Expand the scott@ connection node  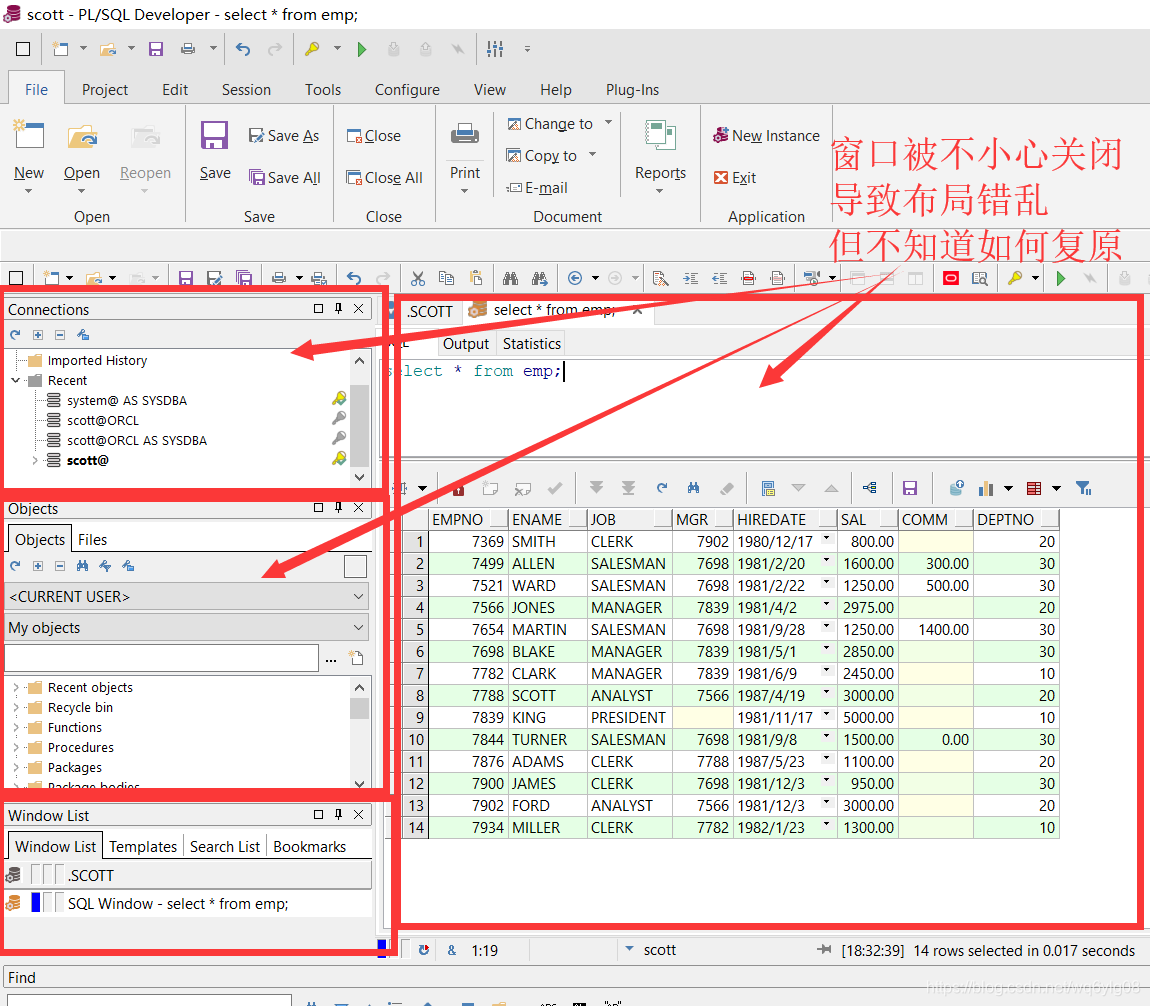click(x=34, y=460)
